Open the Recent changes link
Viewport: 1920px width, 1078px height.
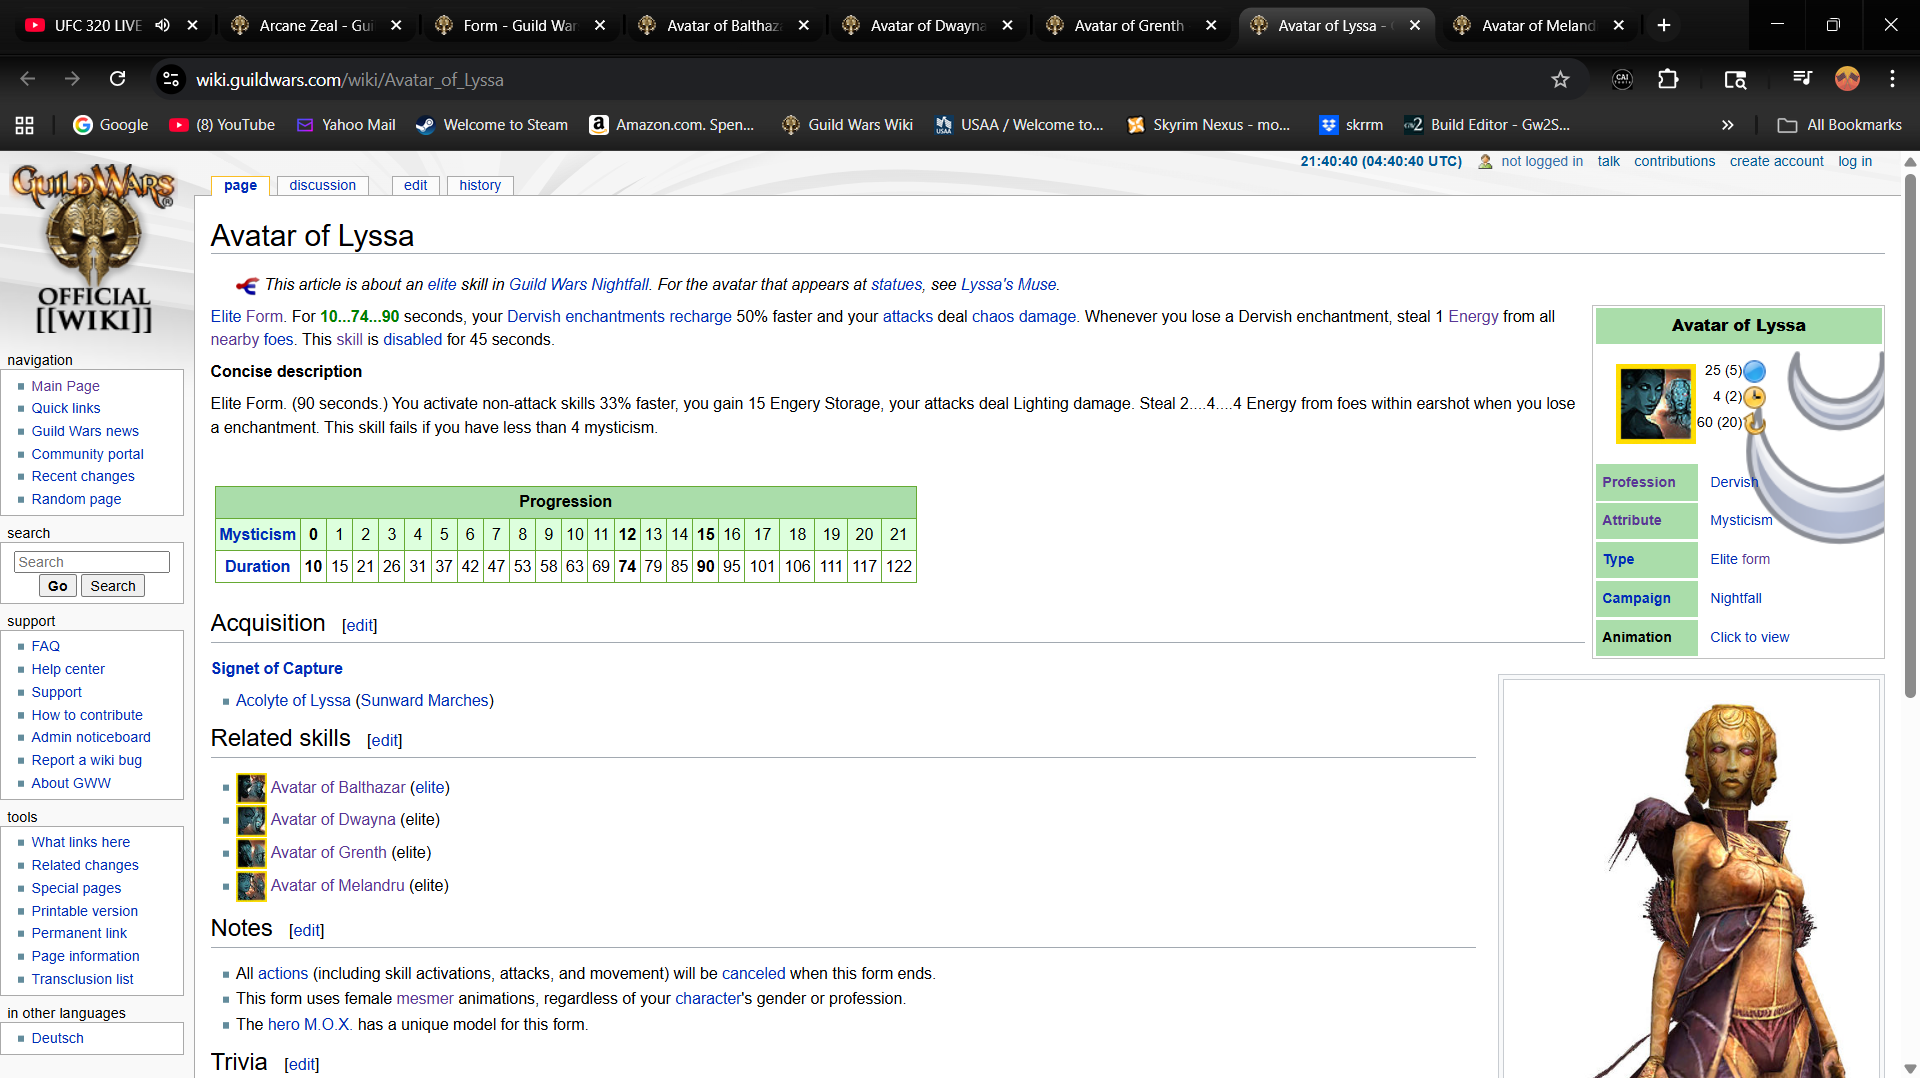point(82,476)
